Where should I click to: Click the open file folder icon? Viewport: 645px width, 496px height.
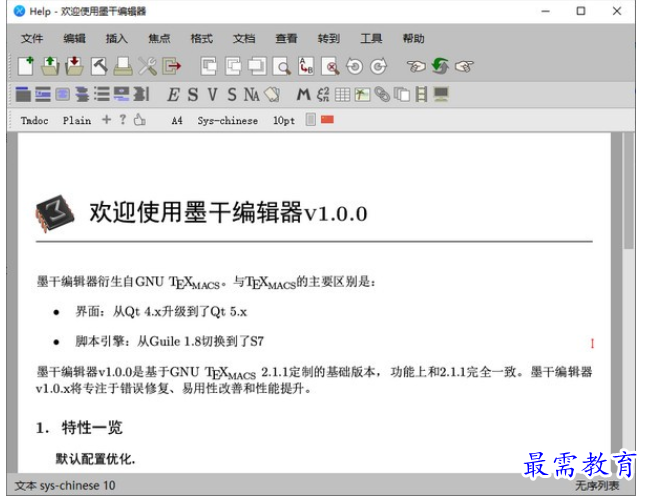click(50, 66)
